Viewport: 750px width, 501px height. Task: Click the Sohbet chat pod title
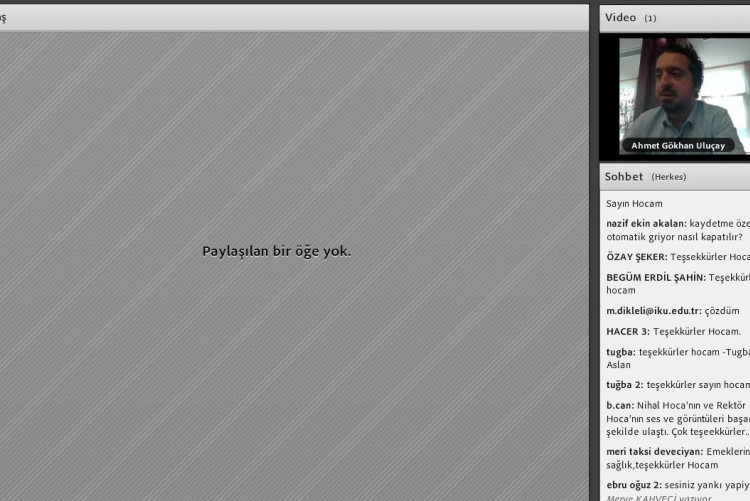(x=624, y=177)
